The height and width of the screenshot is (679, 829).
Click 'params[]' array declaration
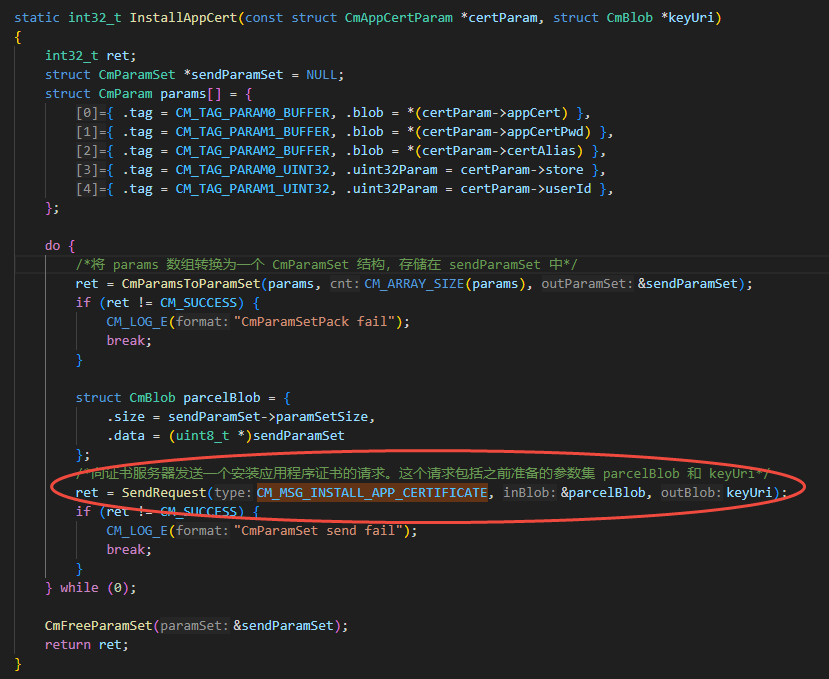tap(191, 94)
